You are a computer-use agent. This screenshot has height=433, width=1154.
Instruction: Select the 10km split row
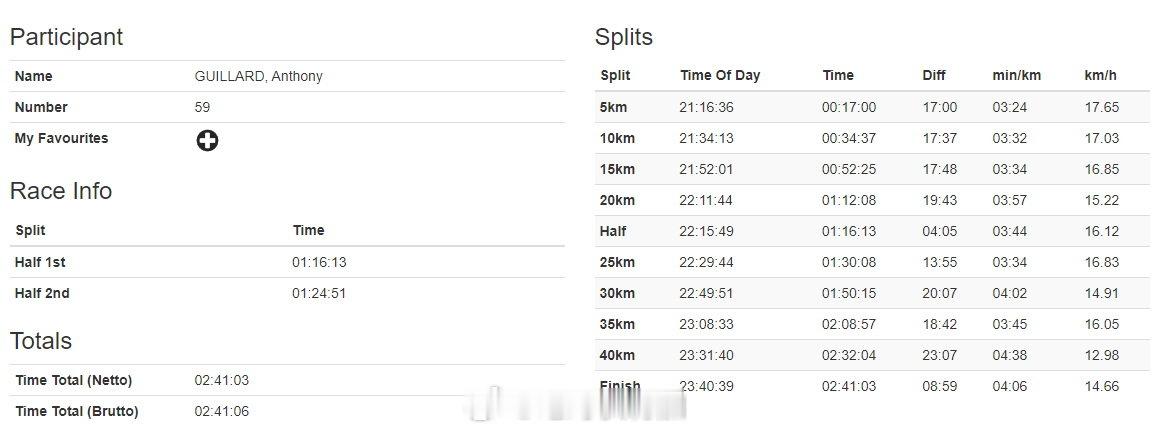tap(871, 138)
